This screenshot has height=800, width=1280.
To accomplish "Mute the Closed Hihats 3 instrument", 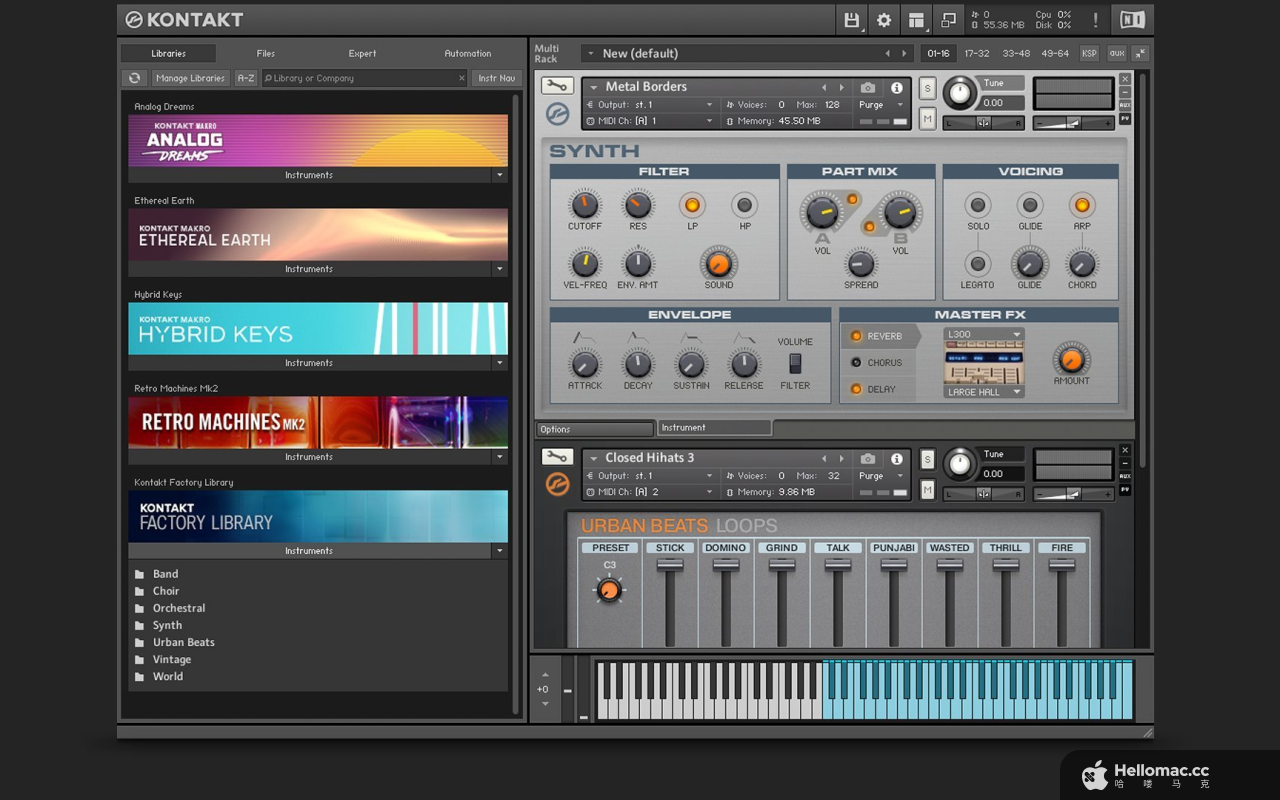I will [x=927, y=489].
